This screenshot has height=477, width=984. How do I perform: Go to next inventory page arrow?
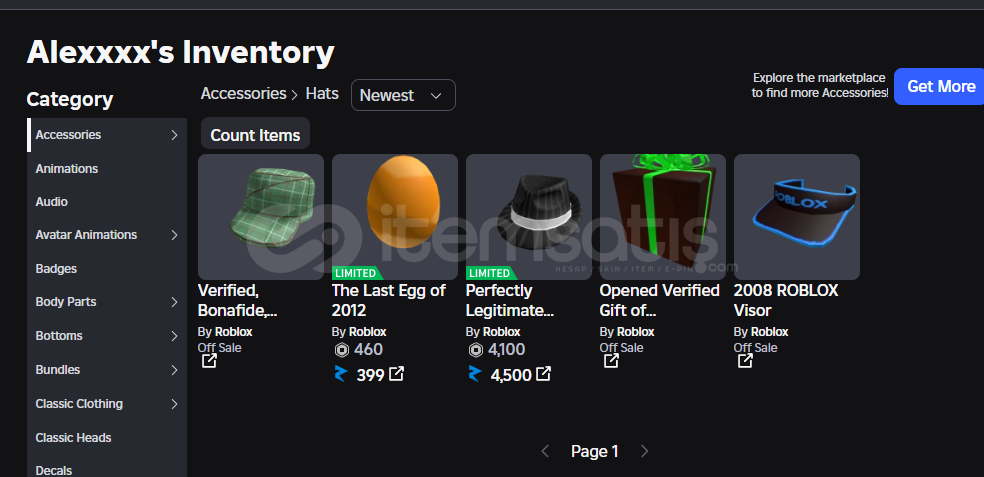pos(645,452)
